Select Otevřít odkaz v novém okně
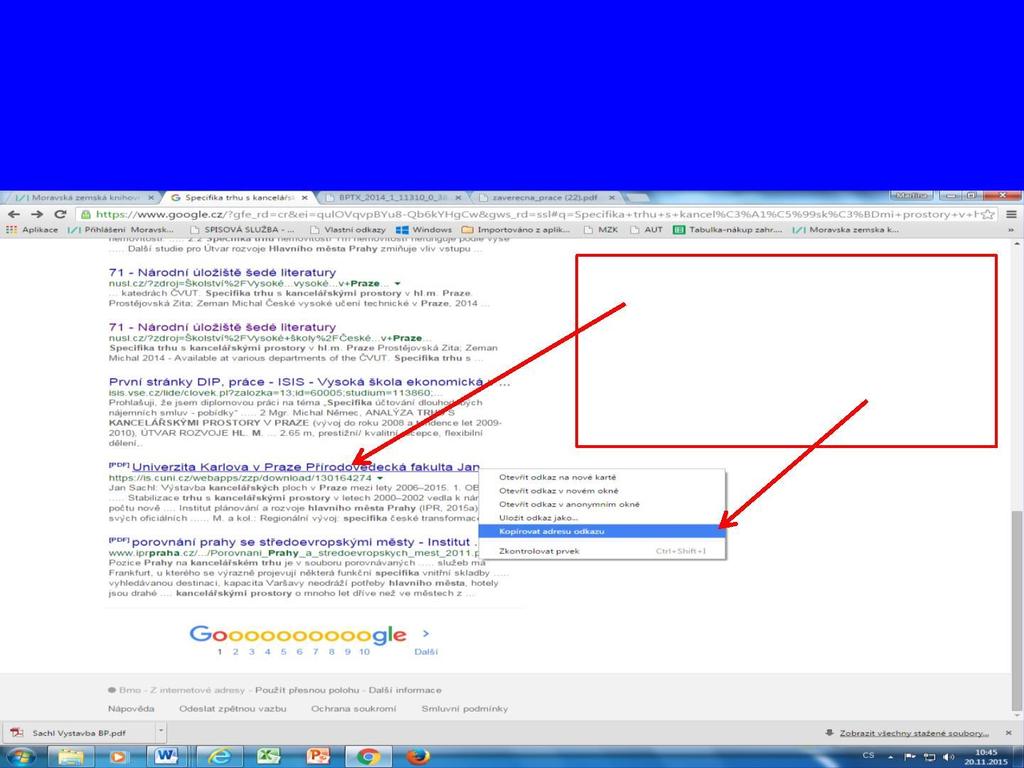 (x=558, y=491)
